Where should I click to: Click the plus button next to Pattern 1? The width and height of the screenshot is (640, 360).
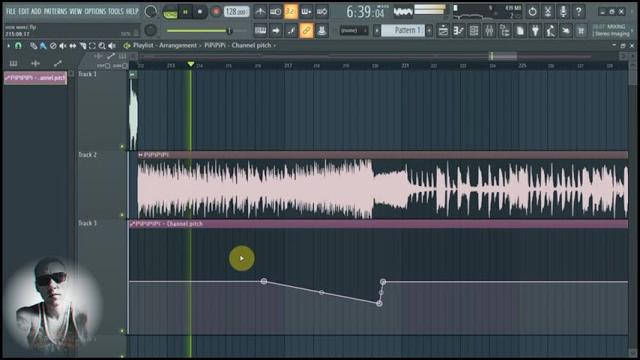429,30
